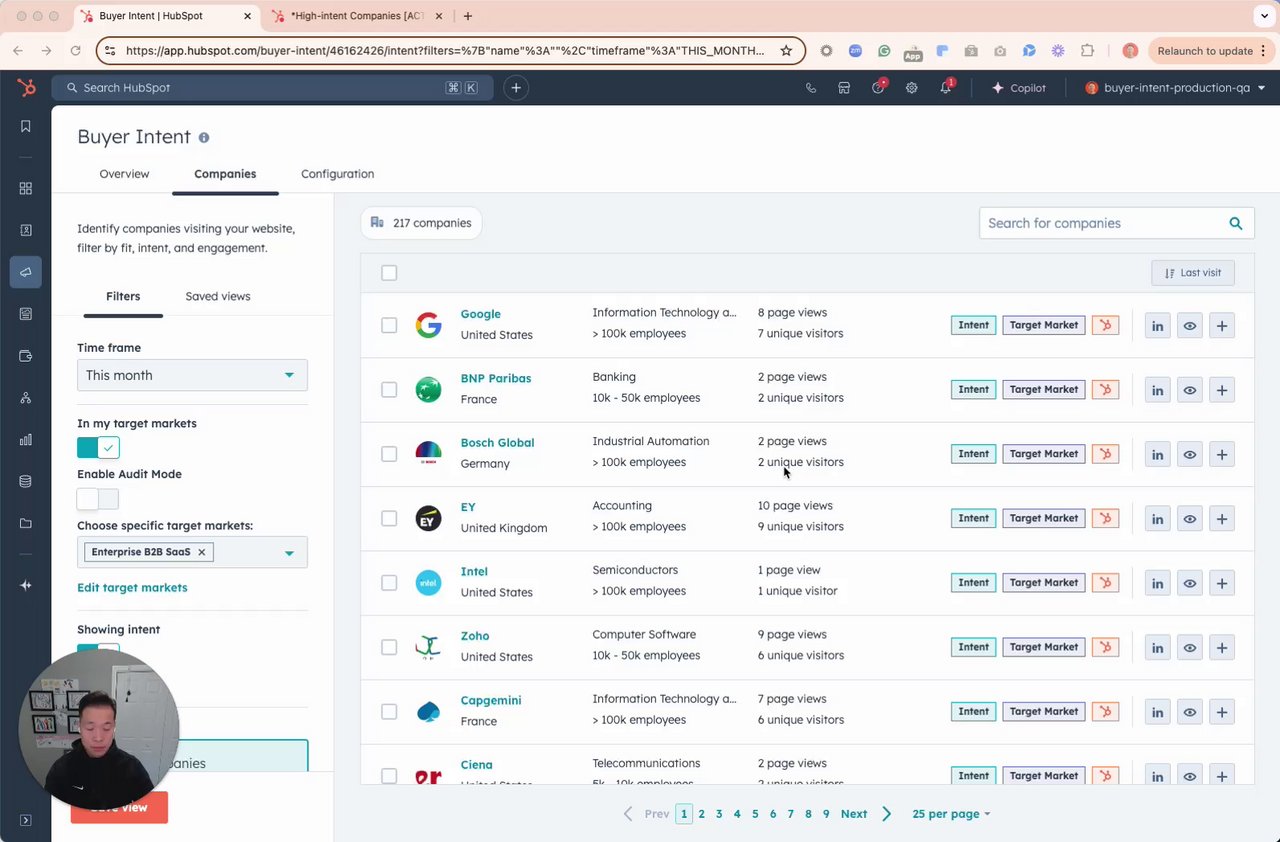Switch to the Overview tab
This screenshot has height=842, width=1280.
pyautogui.click(x=124, y=174)
